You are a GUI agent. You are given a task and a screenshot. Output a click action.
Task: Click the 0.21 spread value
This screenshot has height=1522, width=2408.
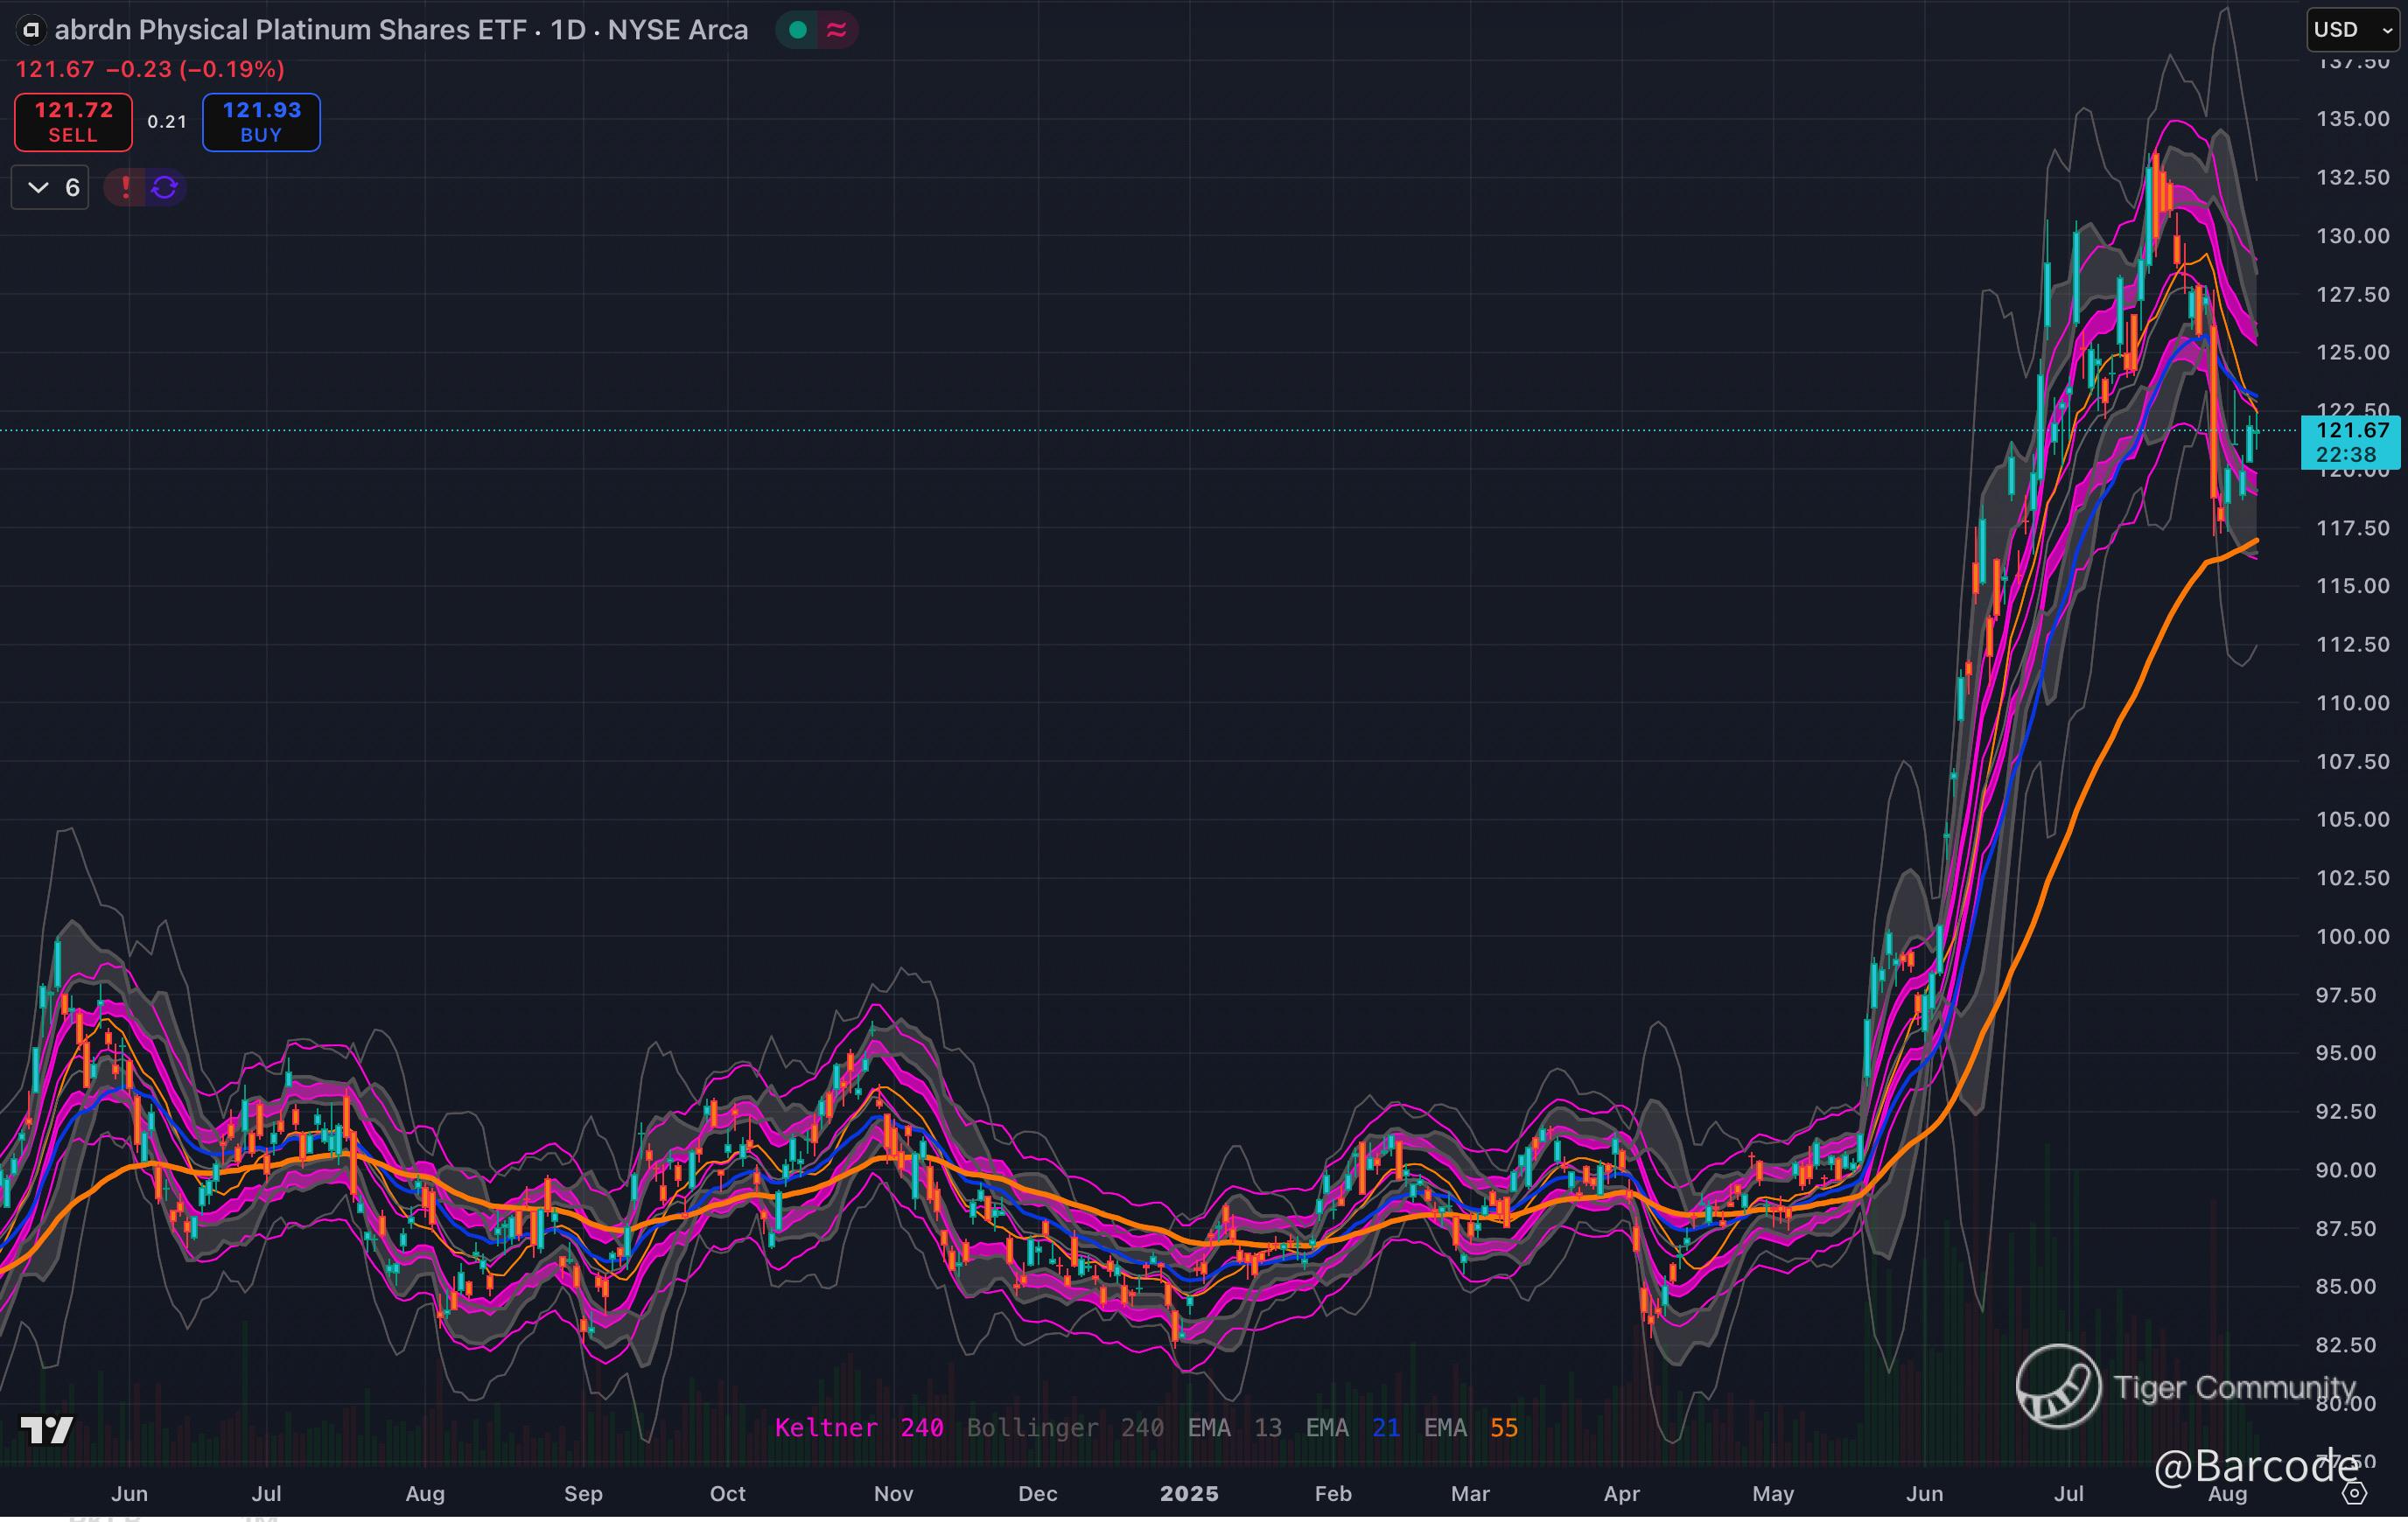pos(167,122)
